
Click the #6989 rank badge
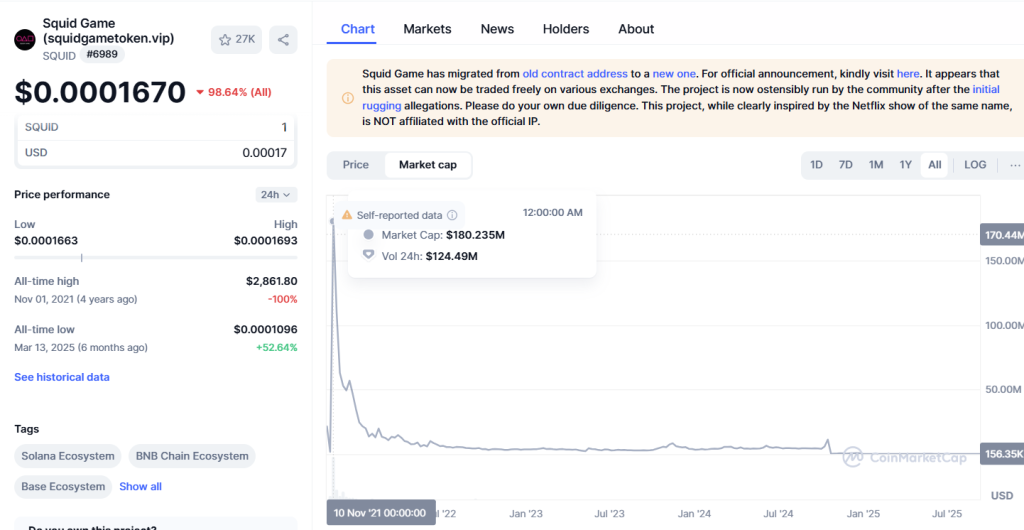click(102, 55)
